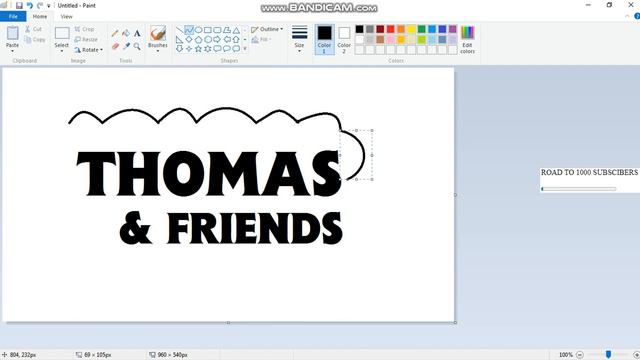Choose the Triangle shape

tap(236, 30)
